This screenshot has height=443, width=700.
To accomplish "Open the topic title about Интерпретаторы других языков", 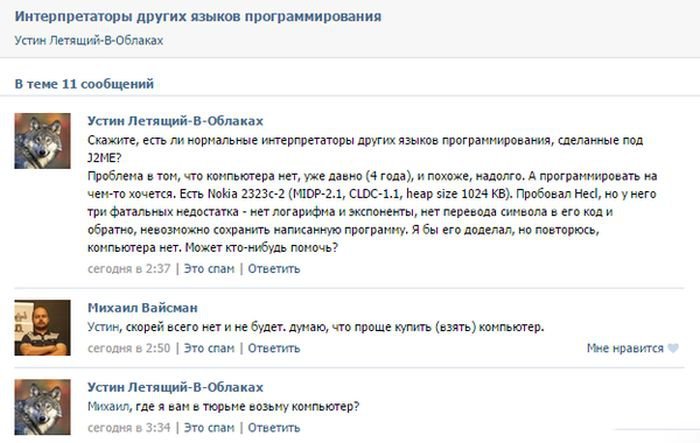I will 196,17.
